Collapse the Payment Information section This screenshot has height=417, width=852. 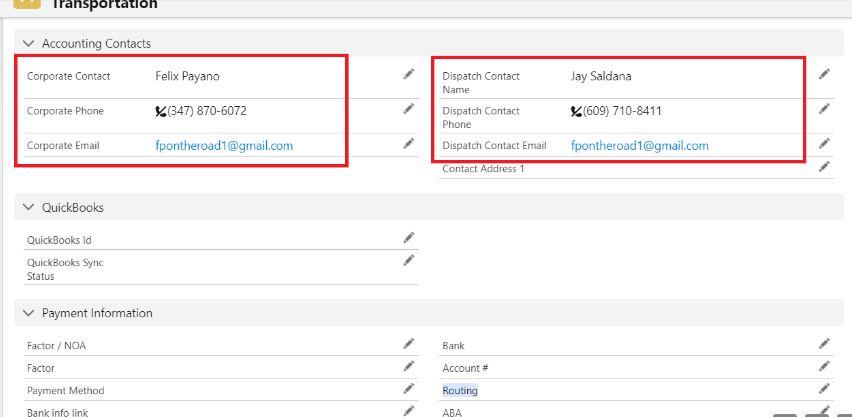pos(29,313)
